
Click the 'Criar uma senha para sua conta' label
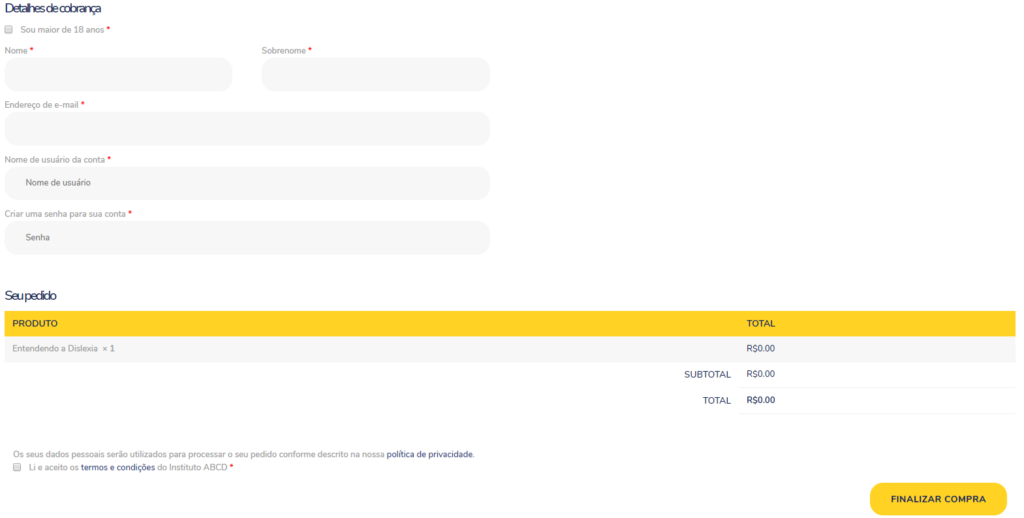point(65,214)
